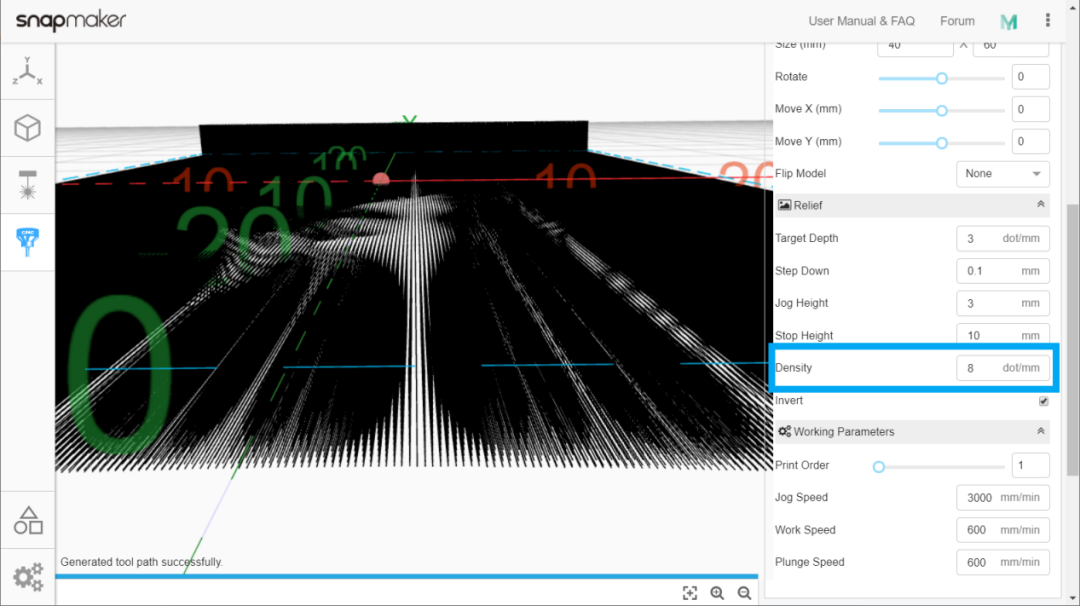Click 'Generated tool path successfully.' status text

(142, 562)
